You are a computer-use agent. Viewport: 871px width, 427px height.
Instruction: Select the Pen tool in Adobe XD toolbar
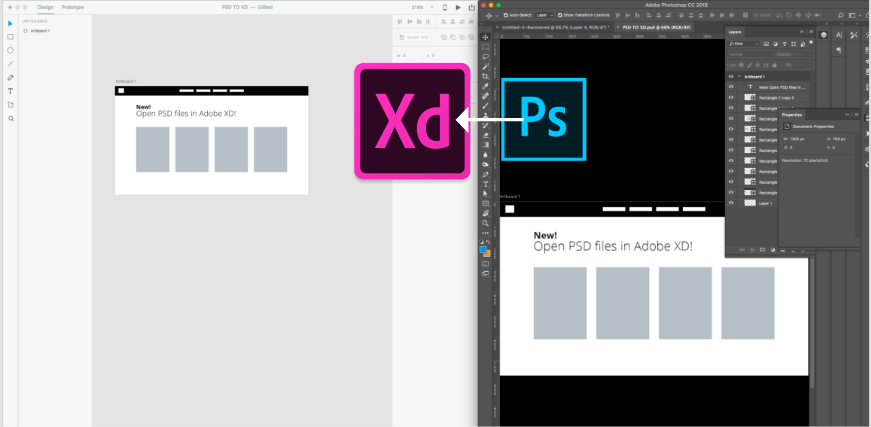click(10, 77)
